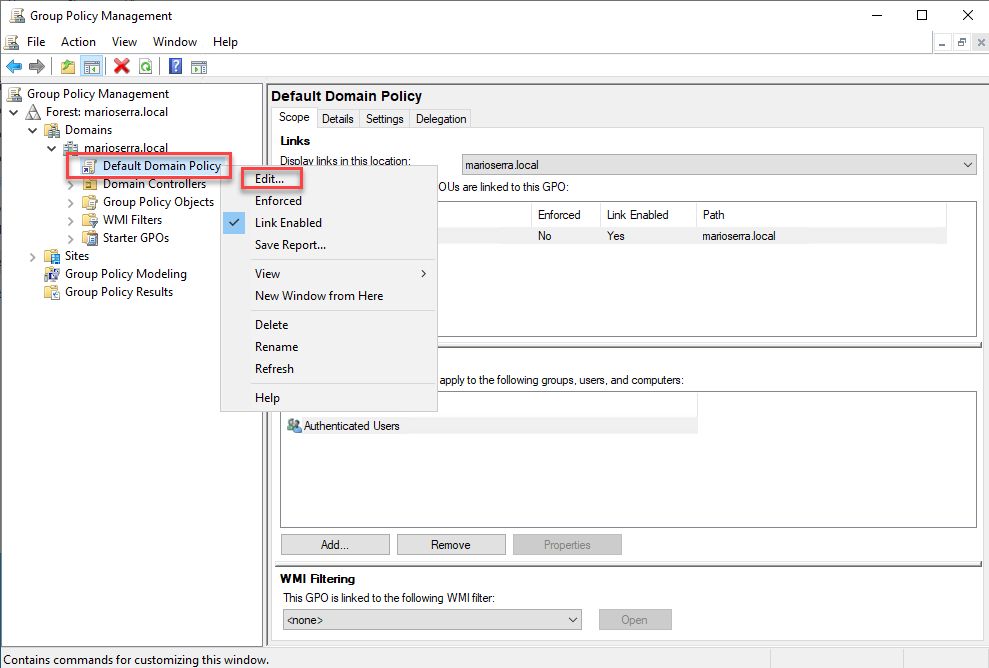Click the Group Policy Management root node icon

(14, 94)
